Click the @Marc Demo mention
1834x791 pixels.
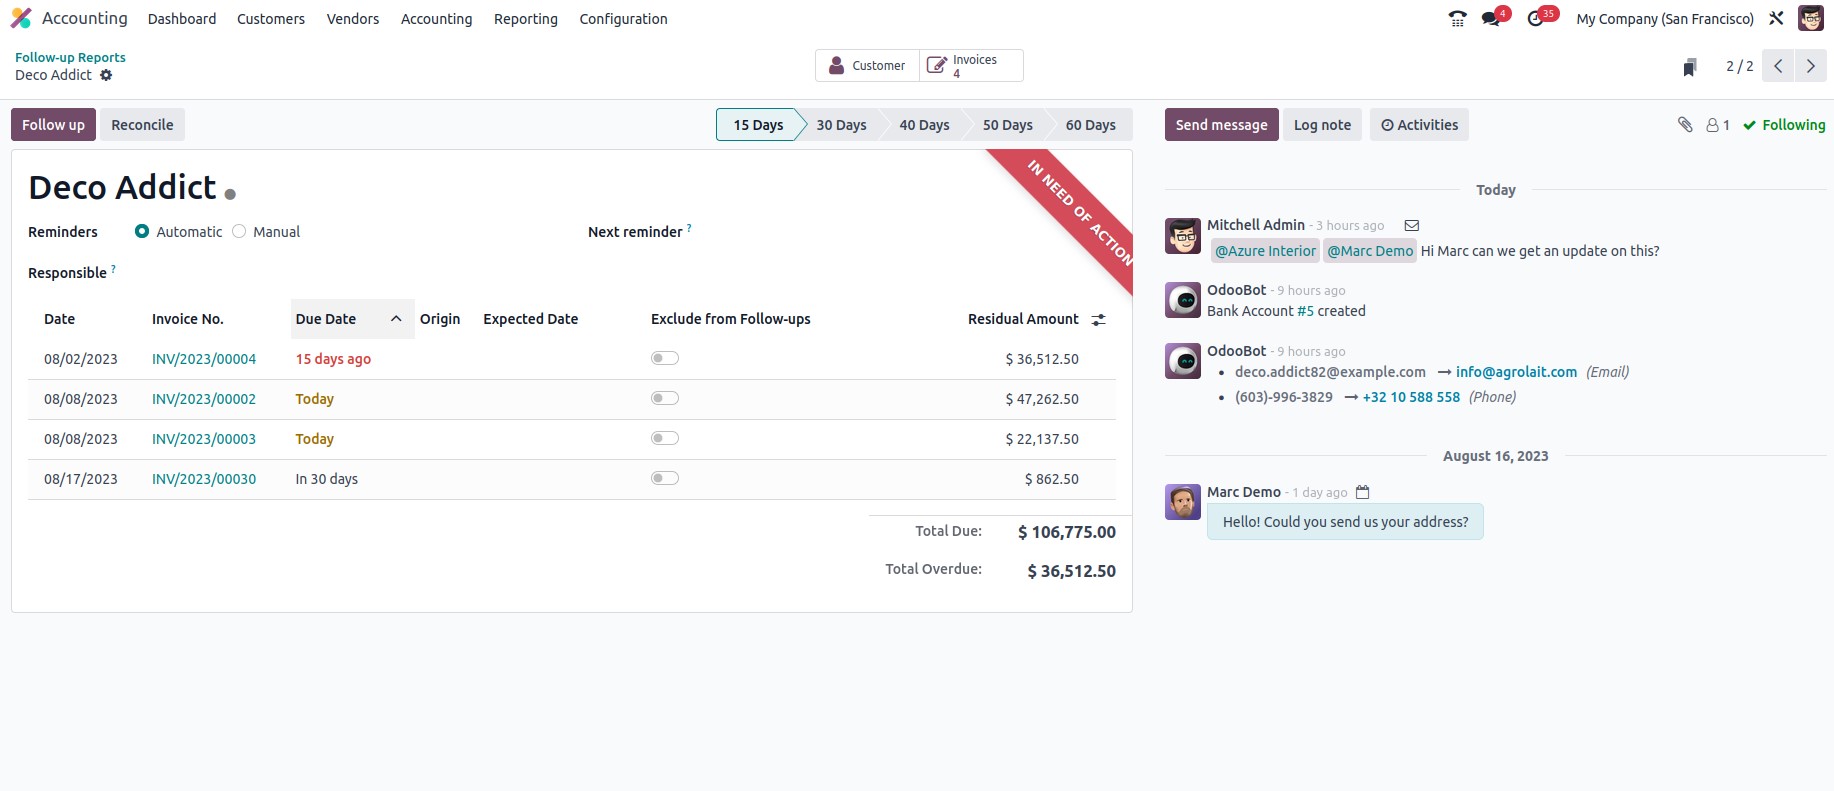point(1370,251)
